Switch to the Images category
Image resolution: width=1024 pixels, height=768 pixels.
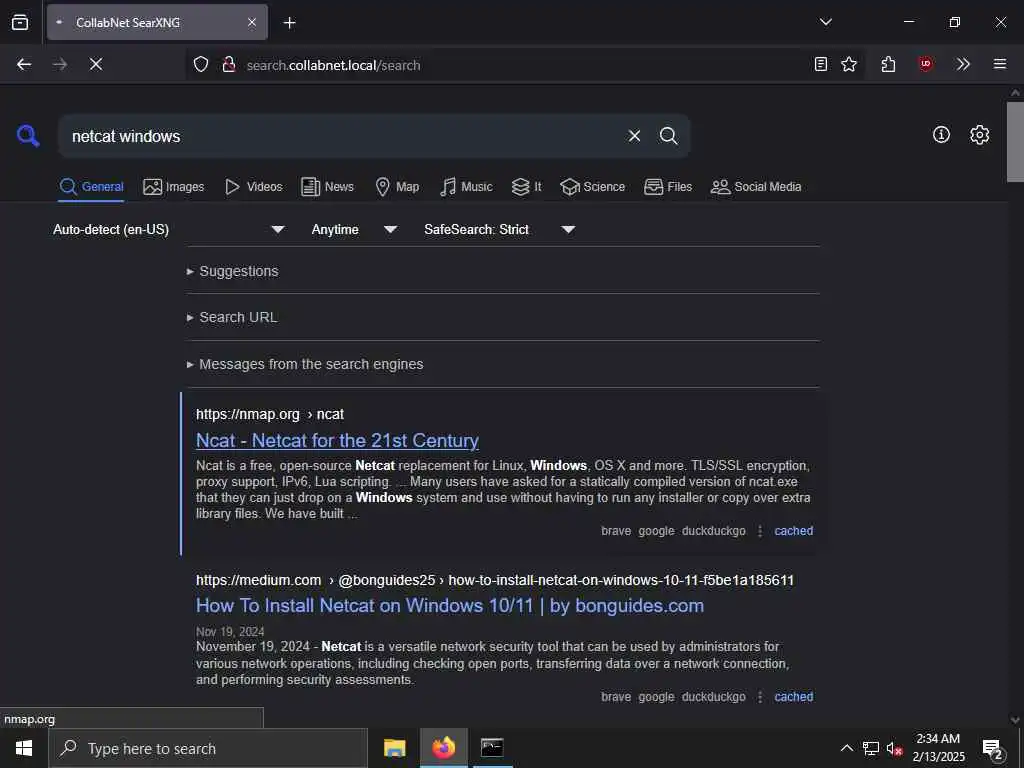pyautogui.click(x=174, y=187)
